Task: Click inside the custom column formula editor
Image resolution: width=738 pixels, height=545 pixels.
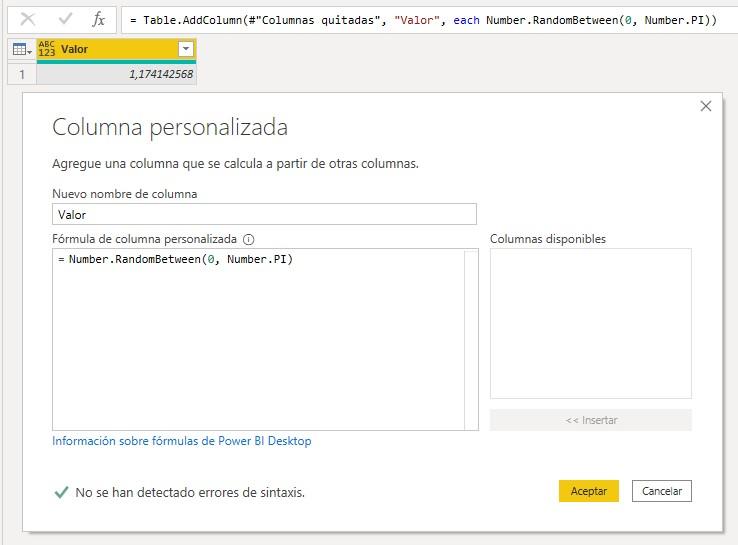Action: (x=258, y=340)
